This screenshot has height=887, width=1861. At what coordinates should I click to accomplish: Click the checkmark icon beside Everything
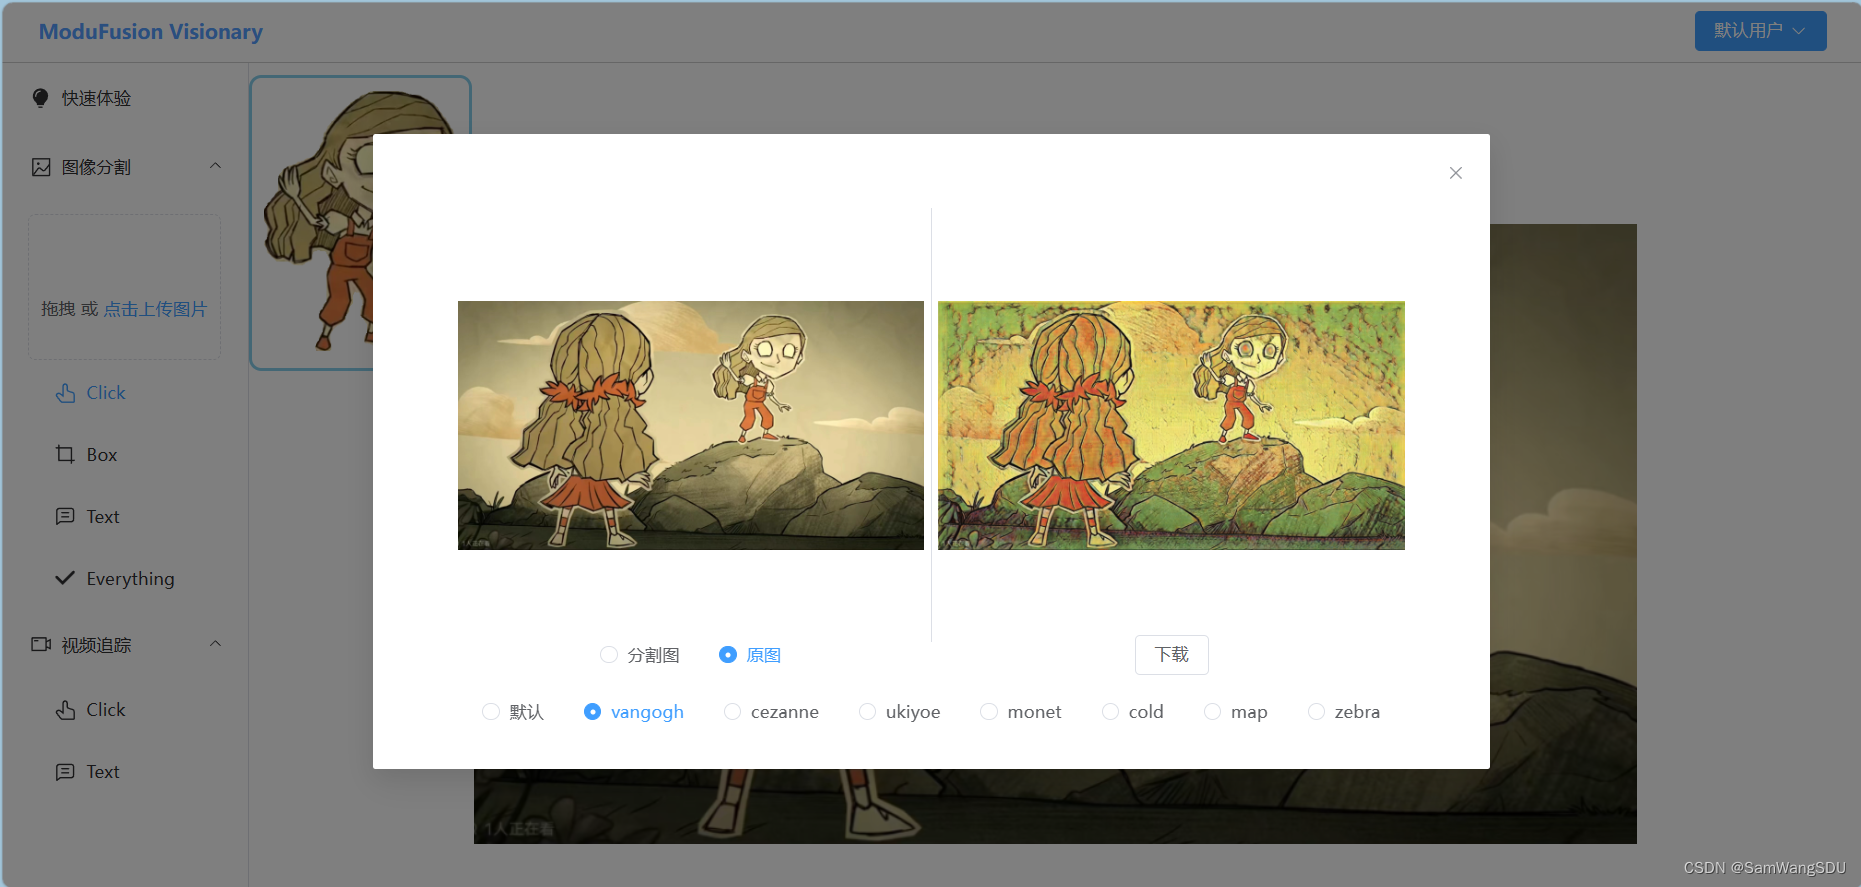point(65,578)
